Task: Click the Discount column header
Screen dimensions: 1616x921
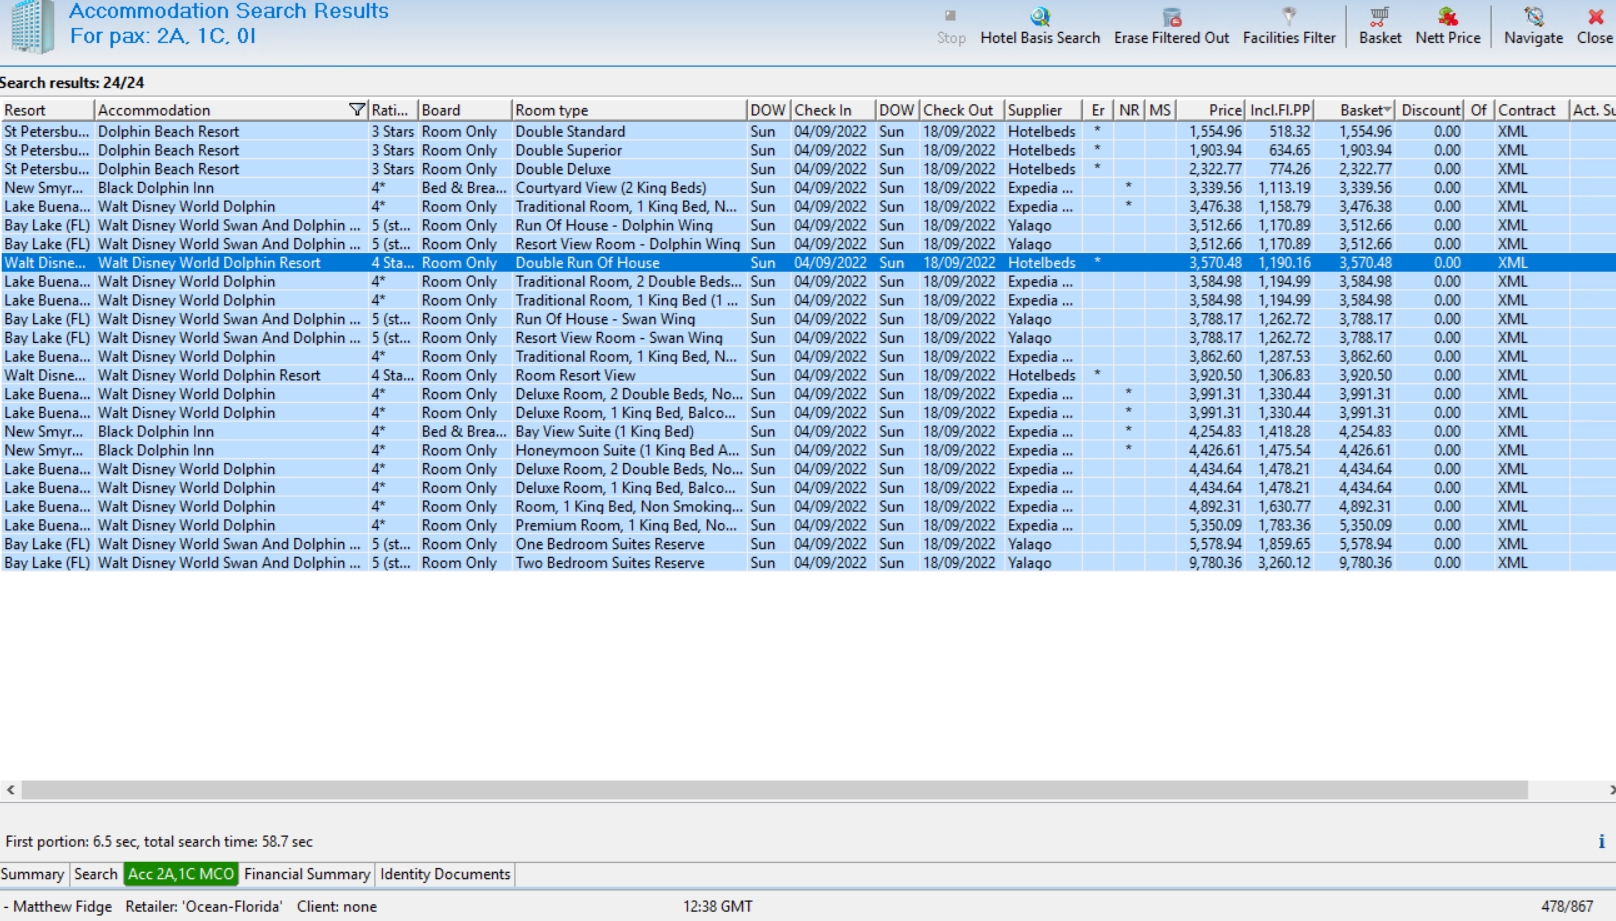Action: pos(1430,110)
